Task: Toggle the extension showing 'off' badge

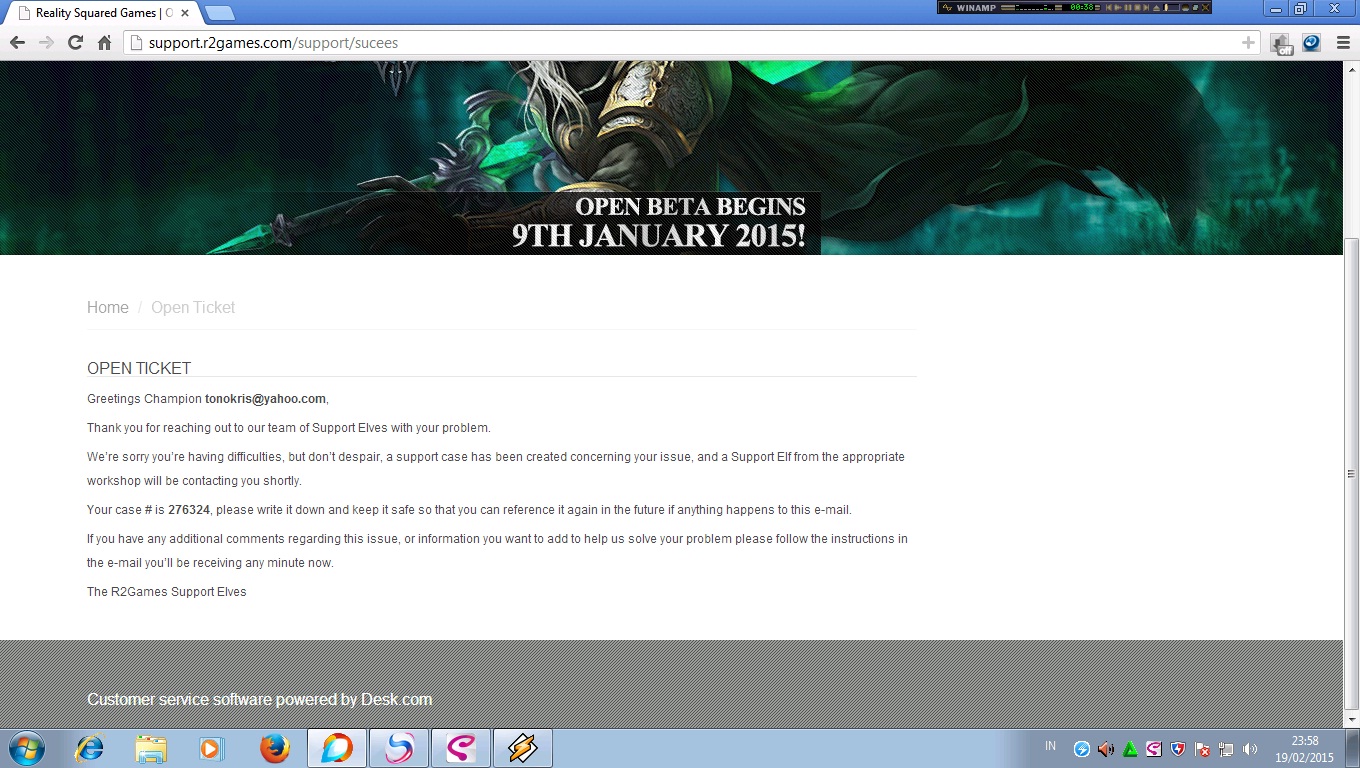Action: click(1280, 43)
